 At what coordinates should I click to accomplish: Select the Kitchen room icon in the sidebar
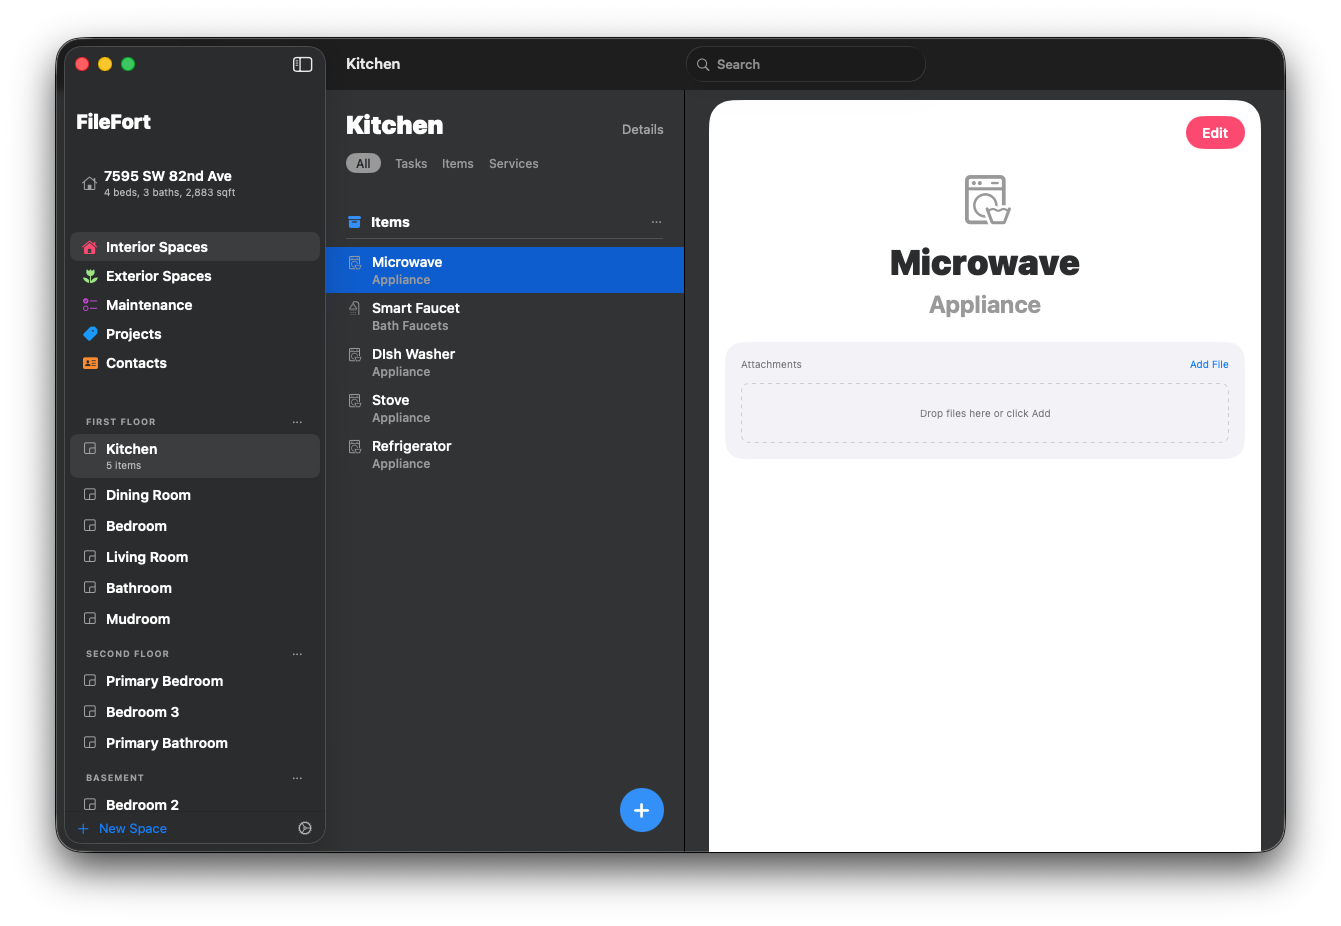(89, 449)
